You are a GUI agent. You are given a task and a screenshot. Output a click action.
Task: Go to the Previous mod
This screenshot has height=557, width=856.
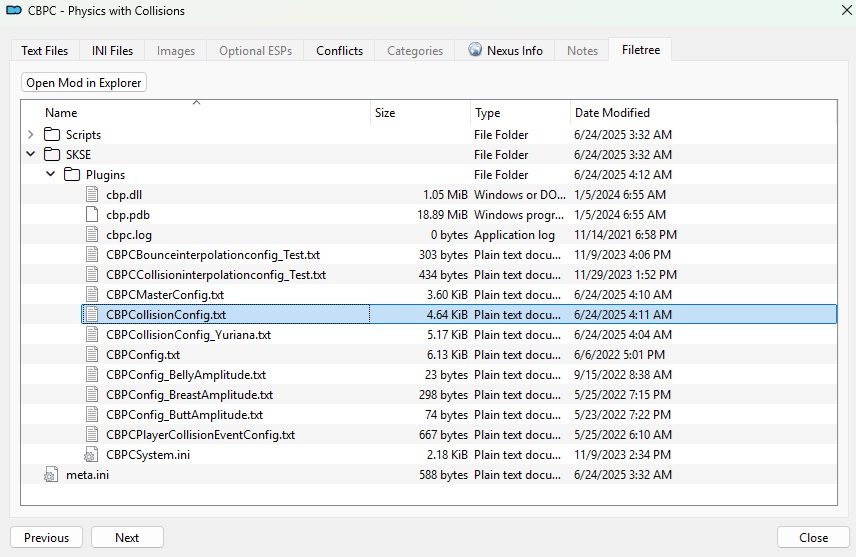(x=46, y=537)
